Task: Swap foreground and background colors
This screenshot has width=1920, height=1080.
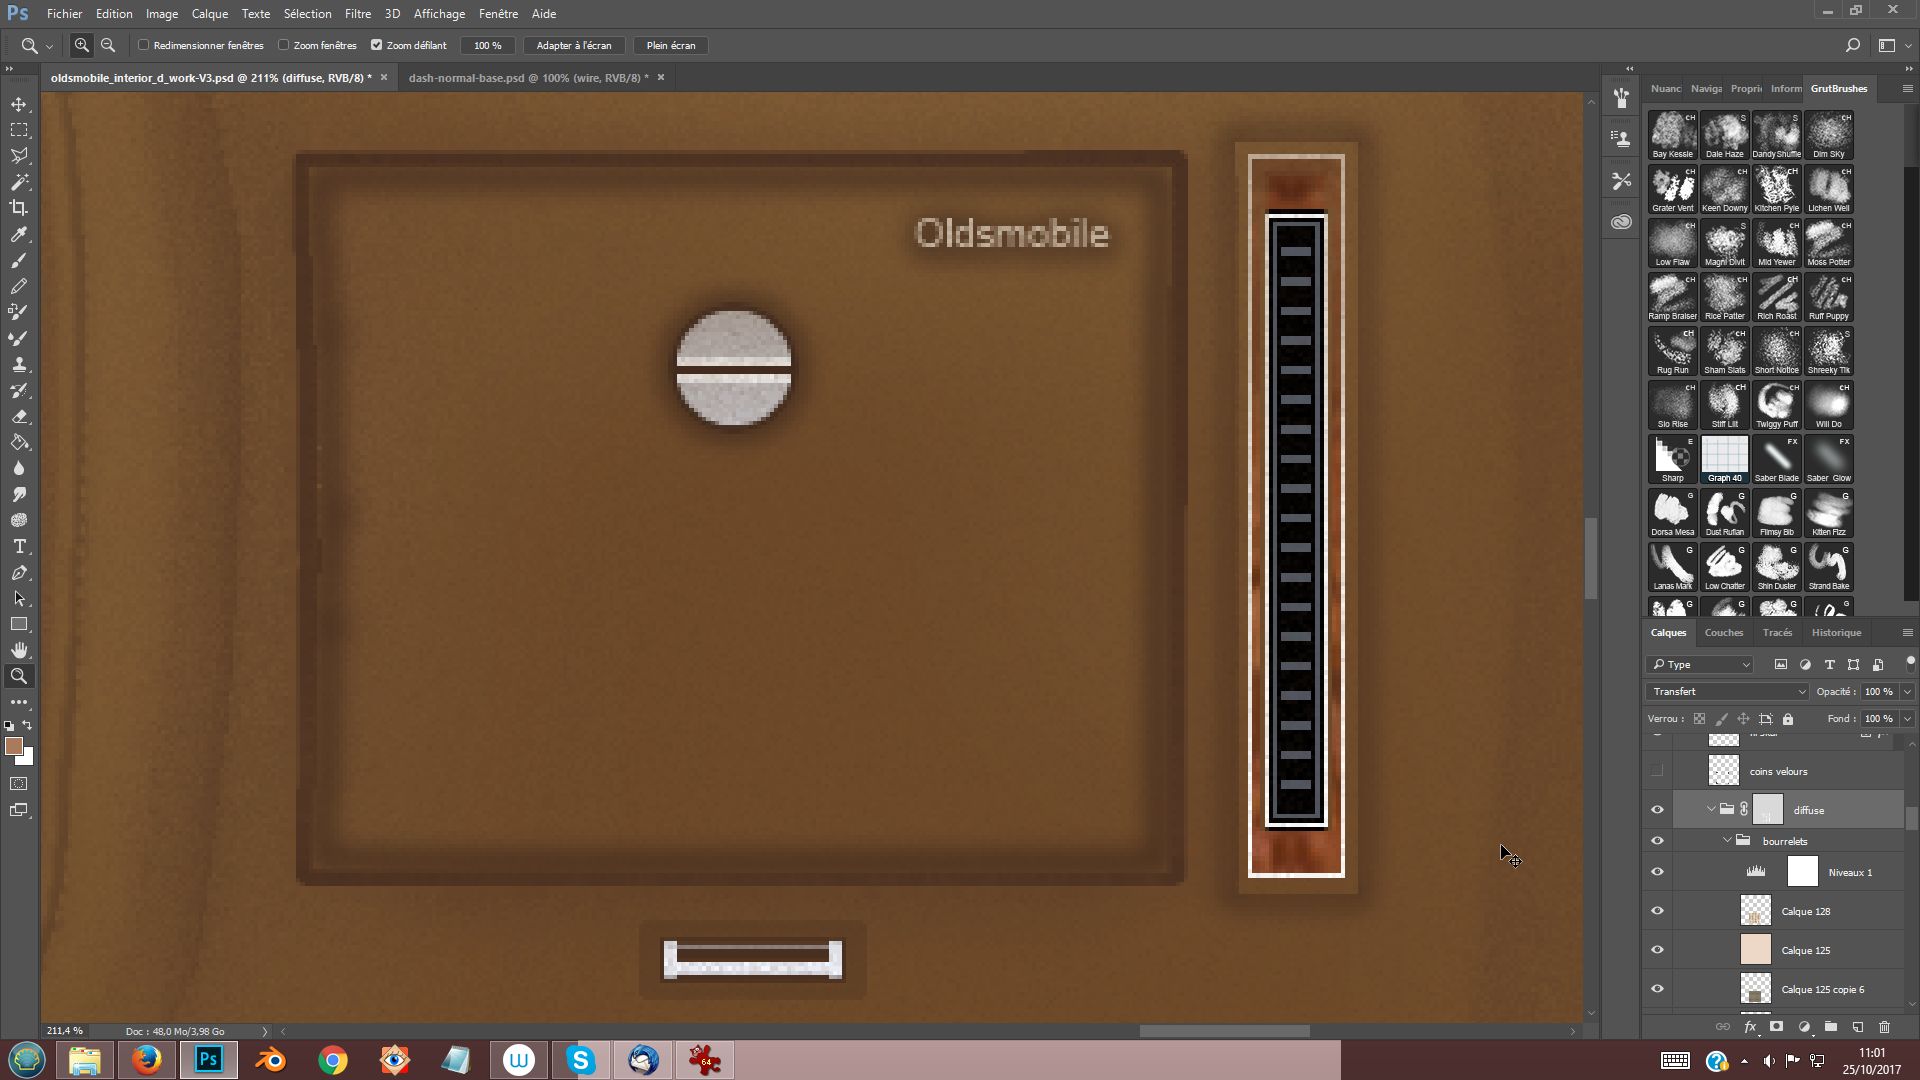Action: point(28,726)
